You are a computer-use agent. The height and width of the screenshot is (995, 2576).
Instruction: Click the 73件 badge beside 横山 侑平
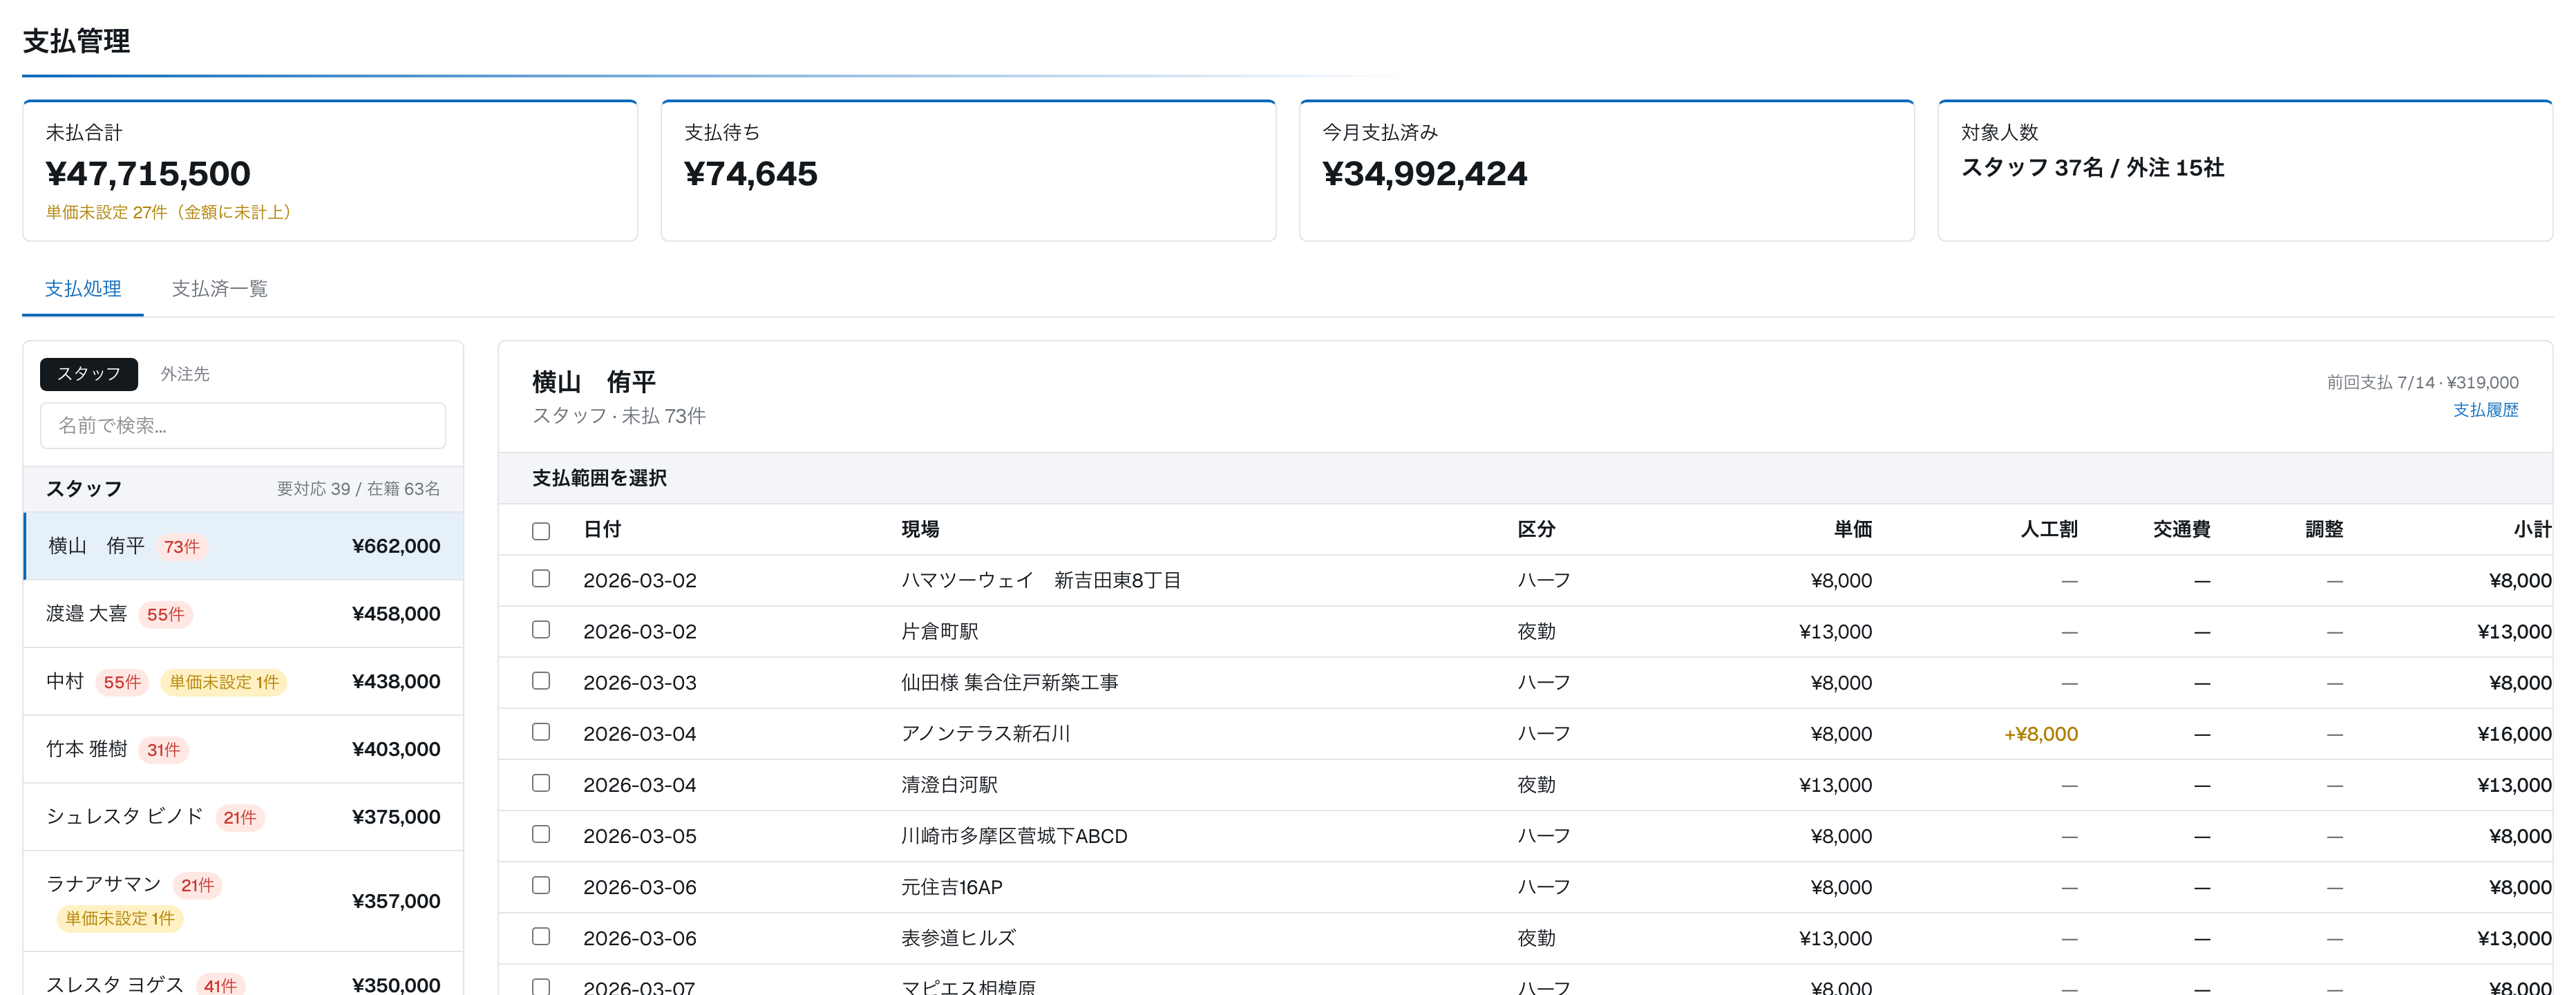pos(182,547)
